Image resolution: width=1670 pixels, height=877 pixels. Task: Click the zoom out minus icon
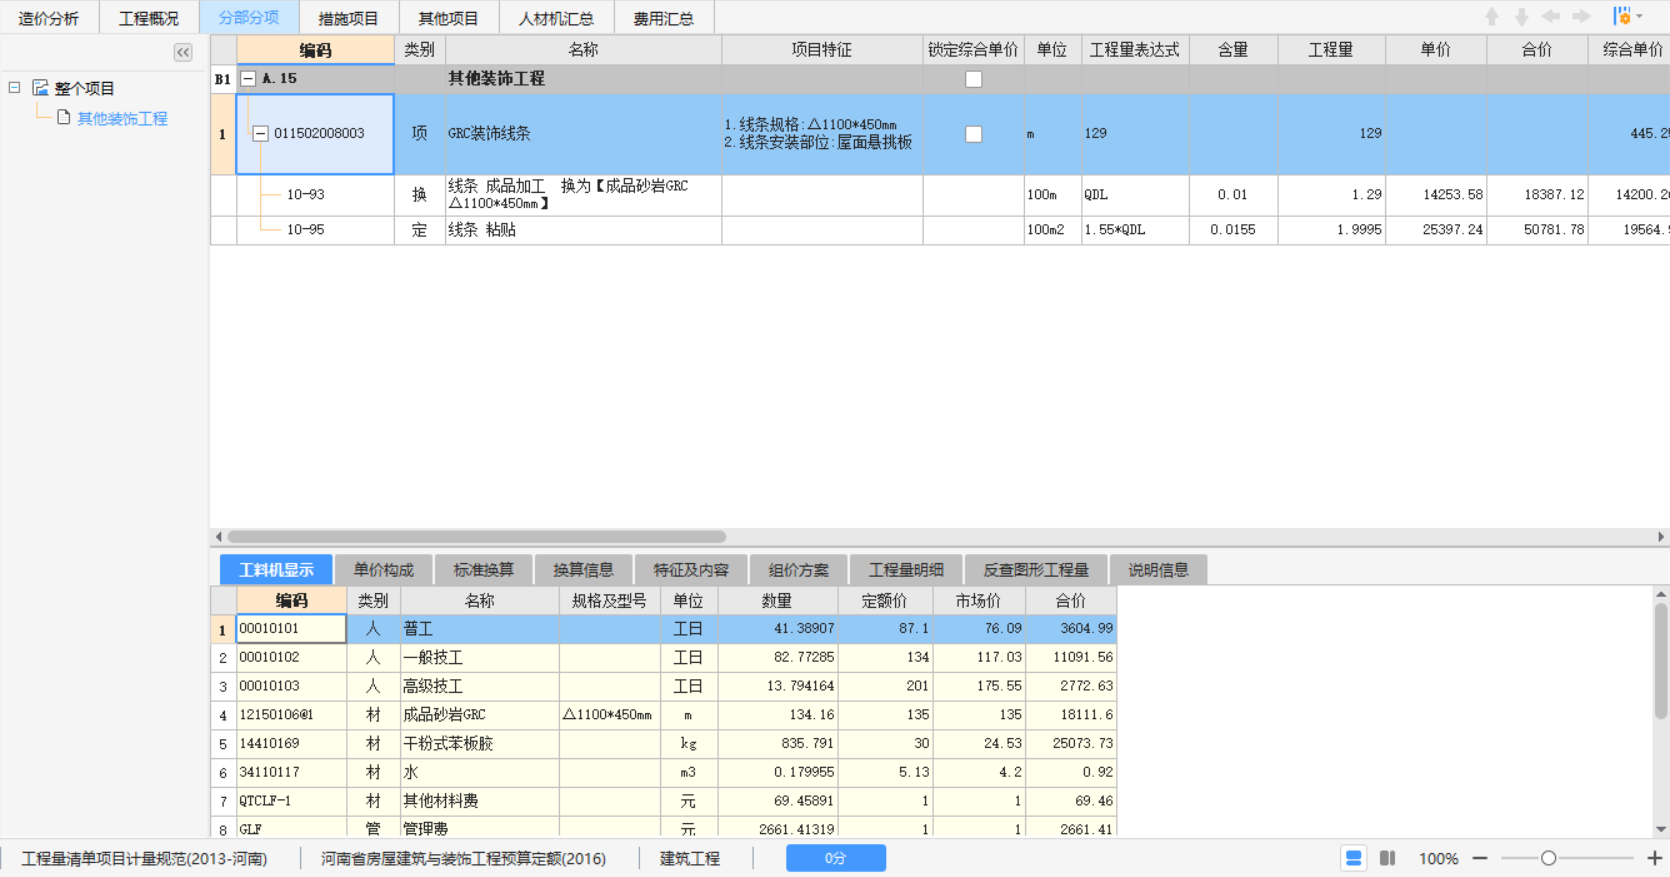[x=1480, y=858]
